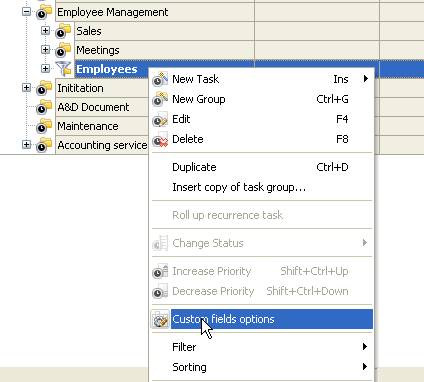Click the New Task menu icon
The image size is (424, 382).
[160, 79]
